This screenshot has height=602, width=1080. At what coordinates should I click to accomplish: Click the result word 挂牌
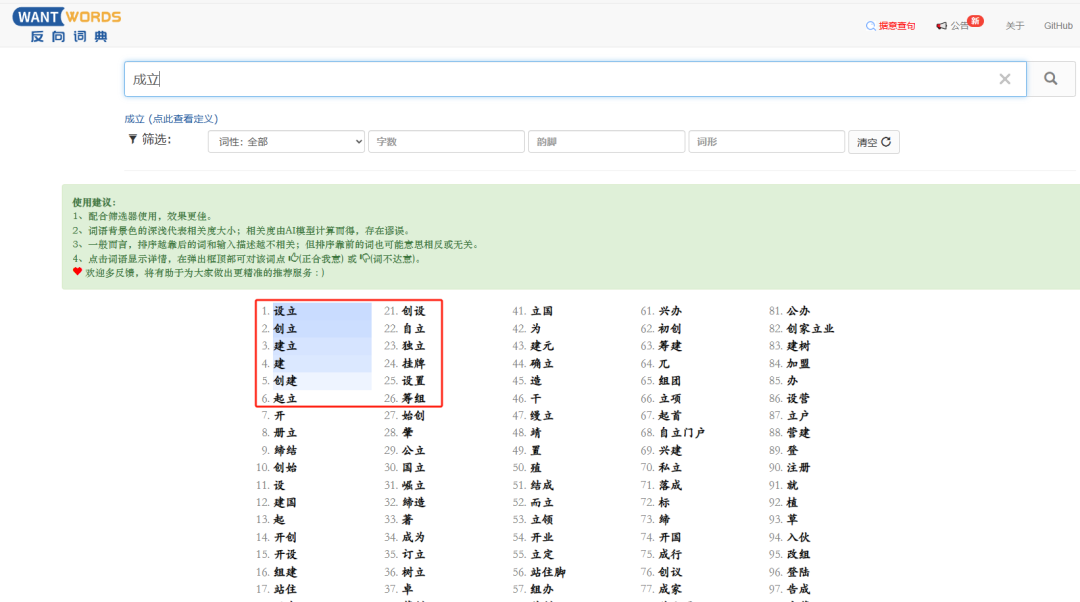pyautogui.click(x=413, y=363)
